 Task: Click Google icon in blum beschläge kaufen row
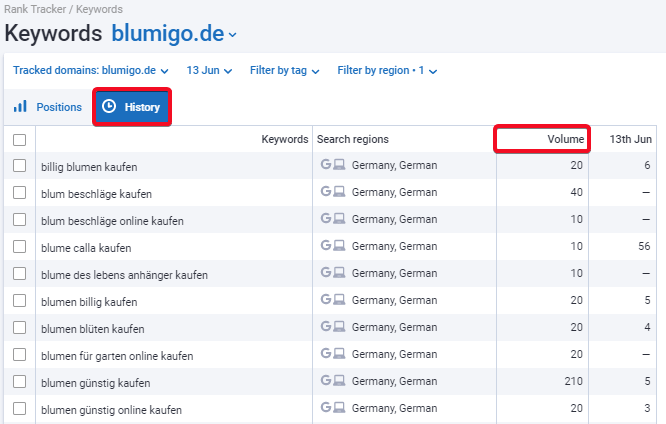click(x=326, y=191)
